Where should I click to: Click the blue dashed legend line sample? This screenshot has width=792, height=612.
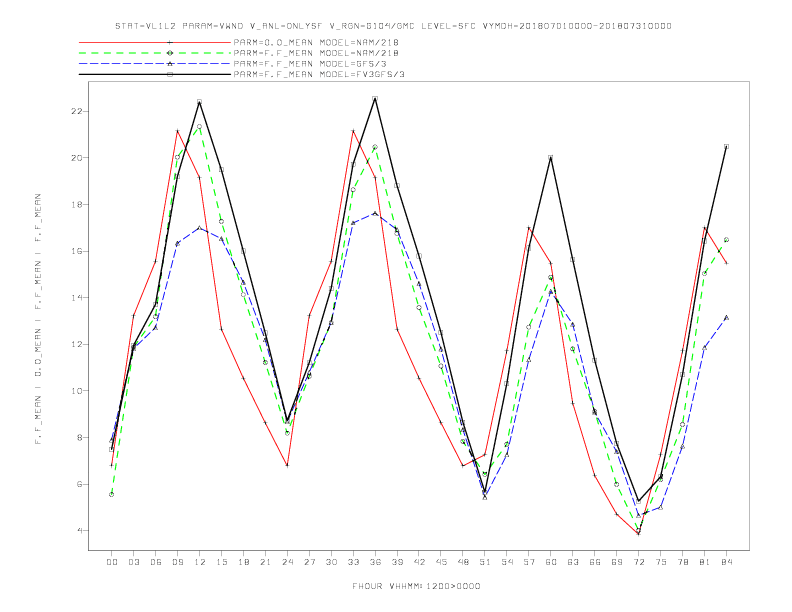[155, 64]
